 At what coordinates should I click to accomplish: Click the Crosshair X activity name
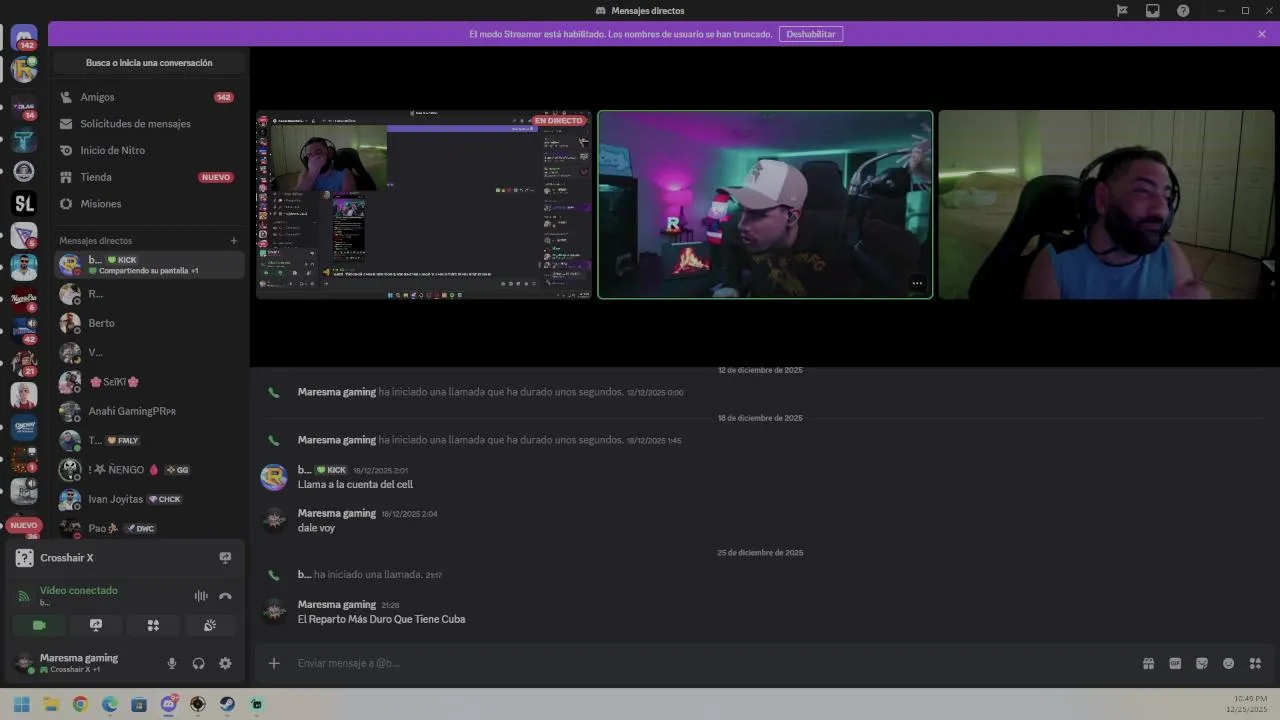tap(67, 558)
